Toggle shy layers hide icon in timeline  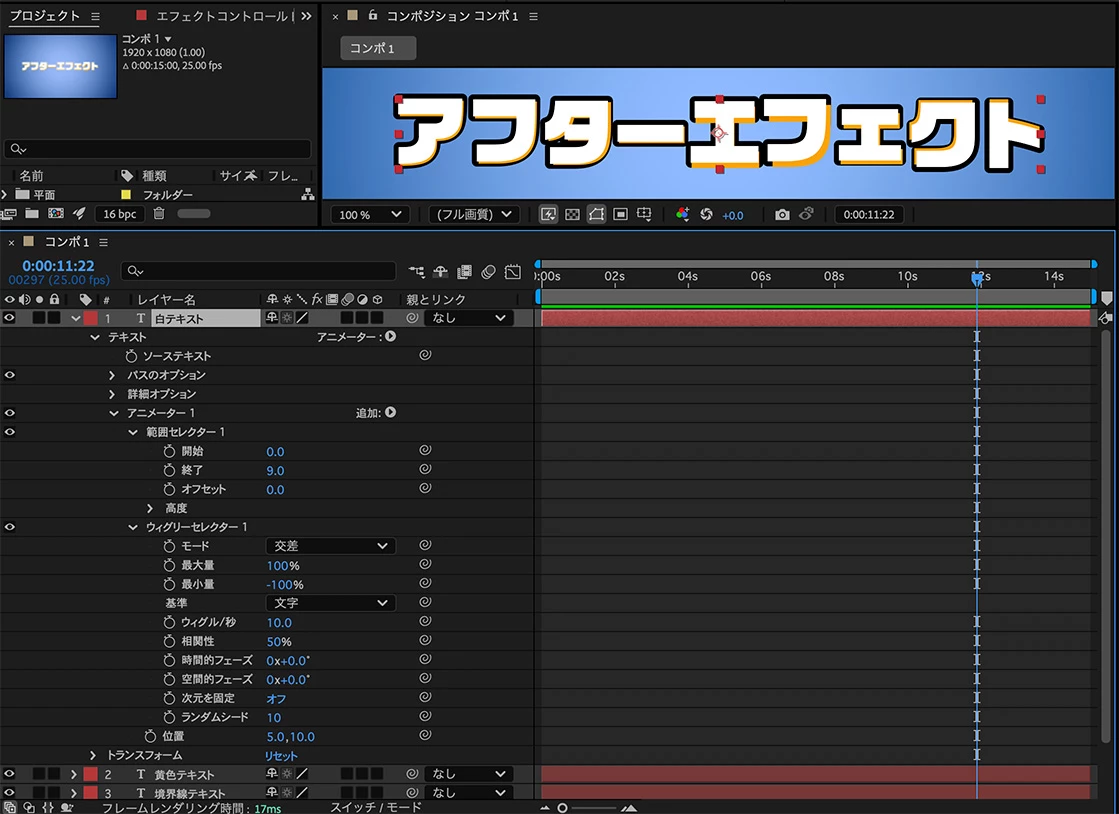pos(440,272)
